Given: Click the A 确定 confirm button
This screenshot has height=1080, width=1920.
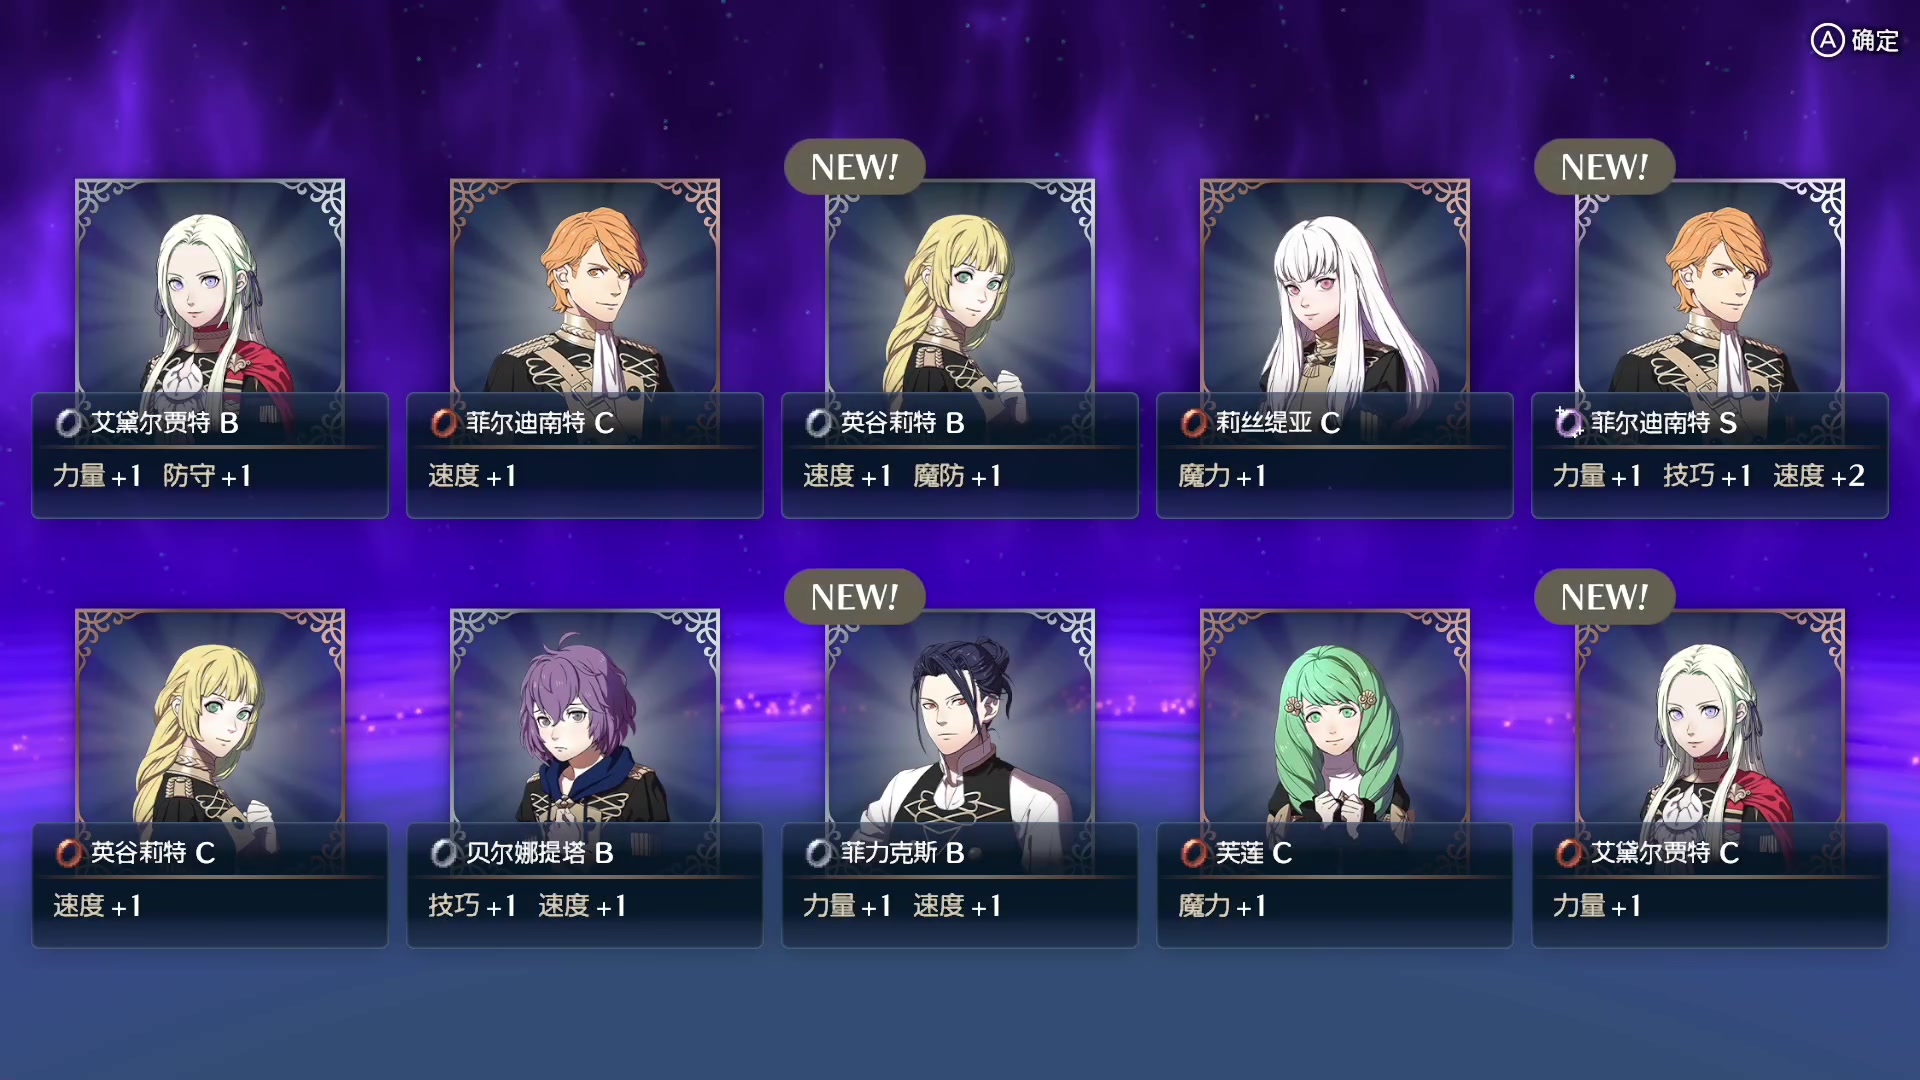Looking at the screenshot, I should (x=1855, y=40).
